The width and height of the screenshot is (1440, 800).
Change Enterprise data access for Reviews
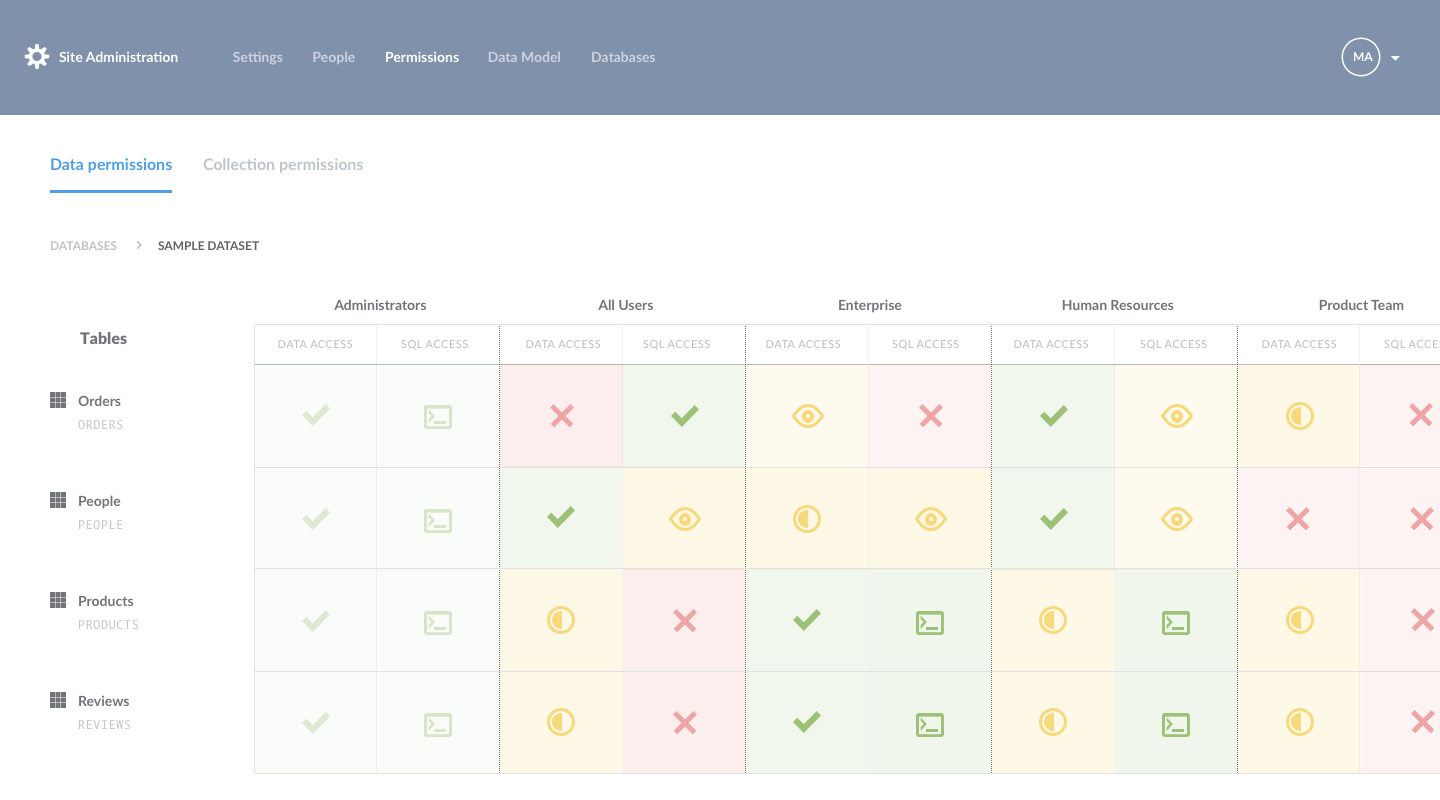807,722
